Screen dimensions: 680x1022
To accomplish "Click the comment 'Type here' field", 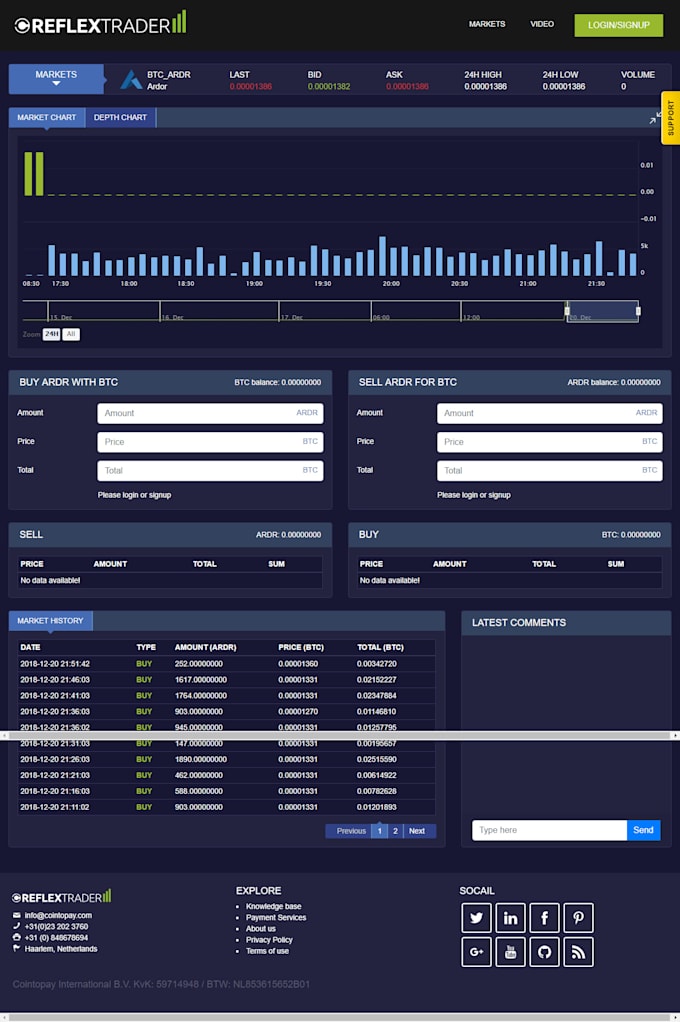I will pos(549,830).
